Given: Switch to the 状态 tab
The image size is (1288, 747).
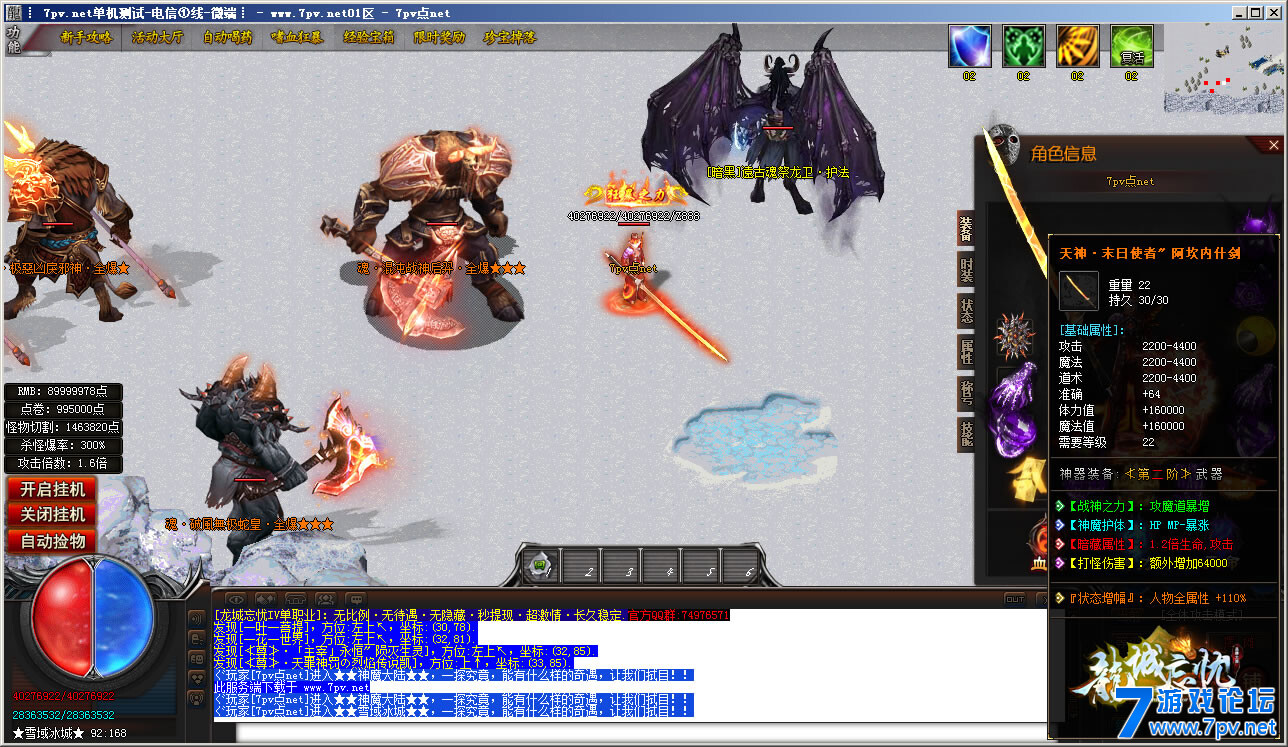Looking at the screenshot, I should point(966,310).
